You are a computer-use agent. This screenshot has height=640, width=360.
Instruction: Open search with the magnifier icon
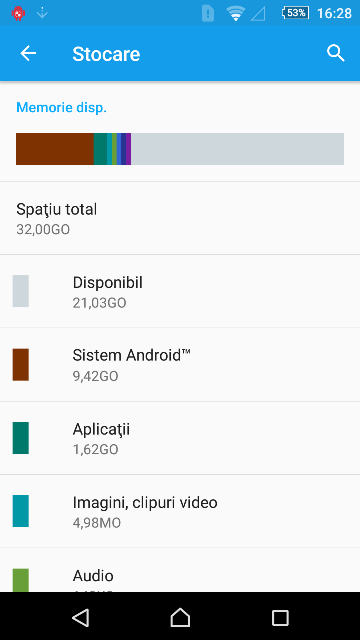pos(336,53)
